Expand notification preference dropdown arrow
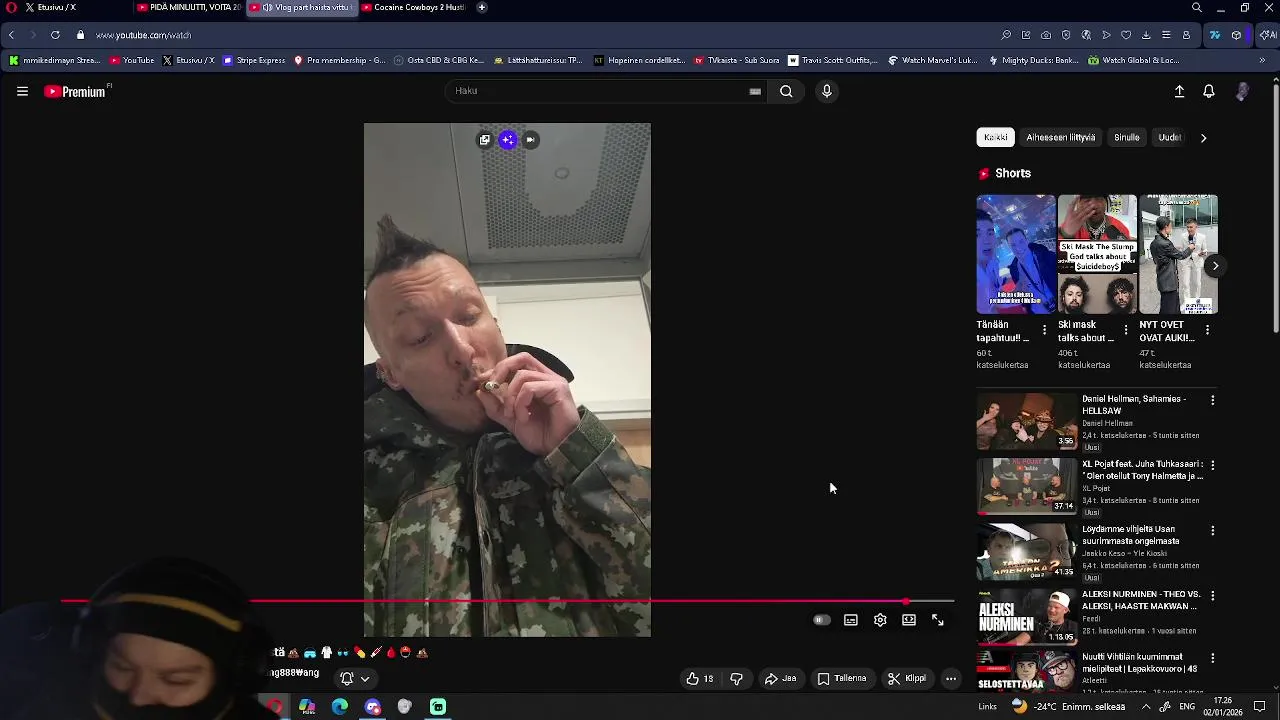1280x720 pixels. tap(365, 679)
